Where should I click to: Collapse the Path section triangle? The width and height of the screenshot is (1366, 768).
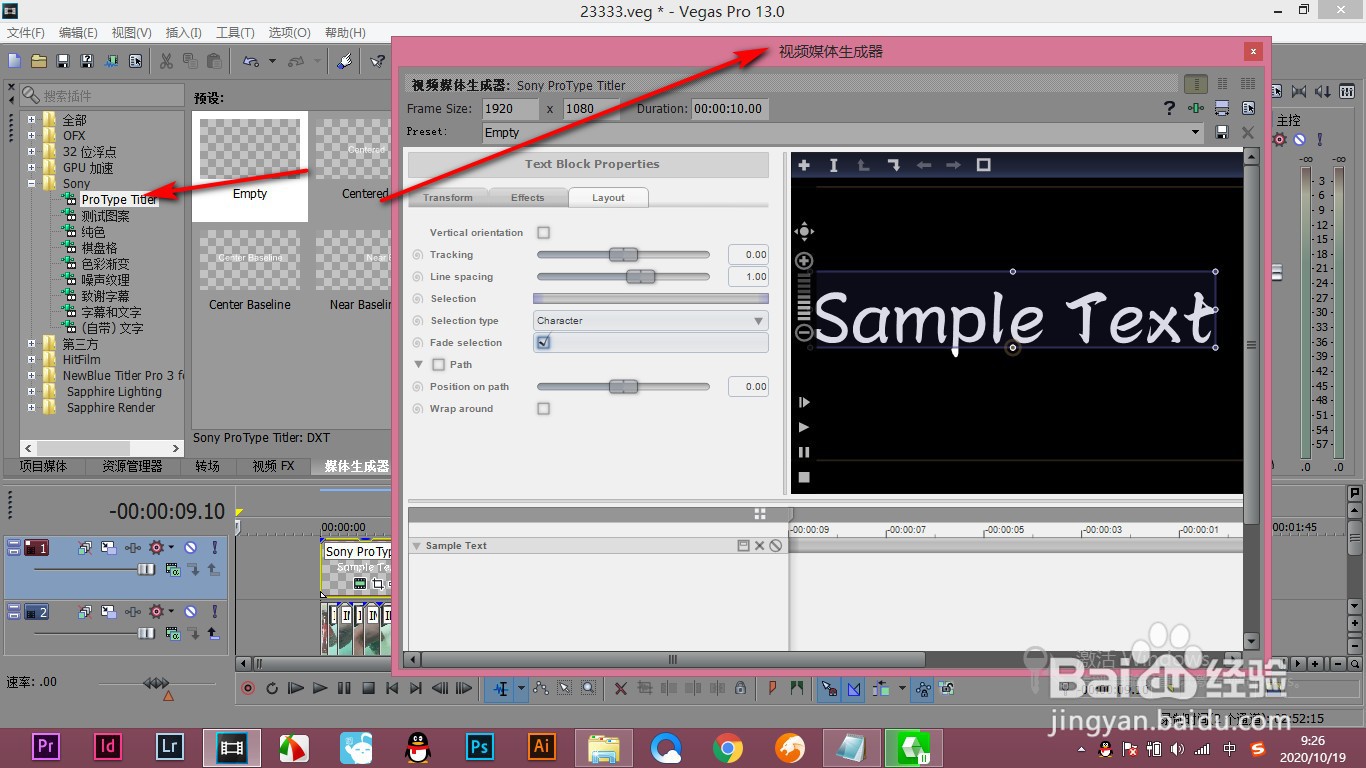(419, 364)
